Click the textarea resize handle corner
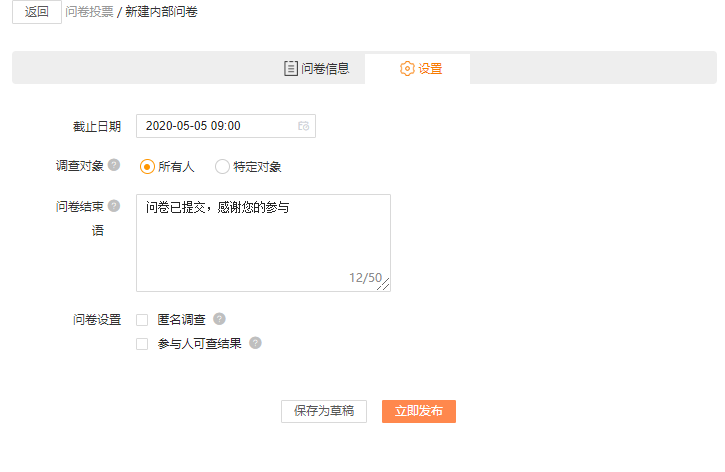The image size is (725, 472). point(383,284)
